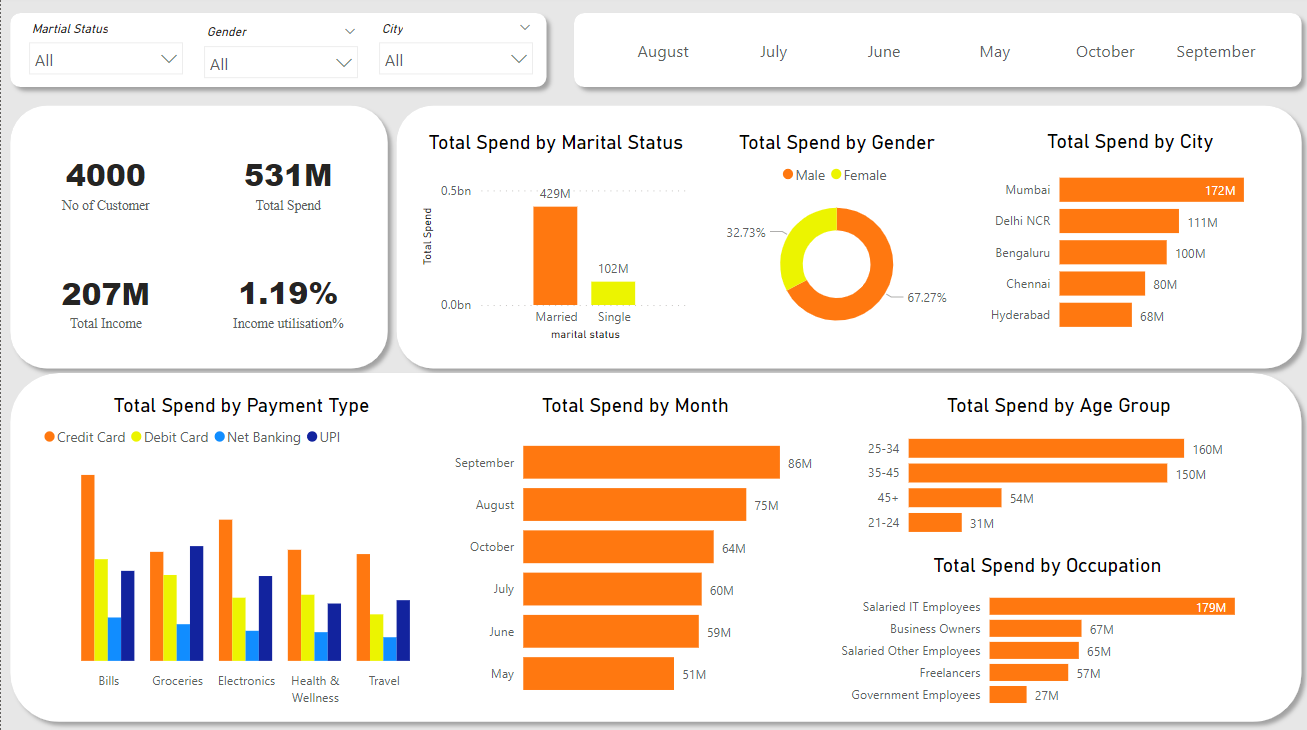Open the City slicer dropdown showing All

tap(455, 60)
